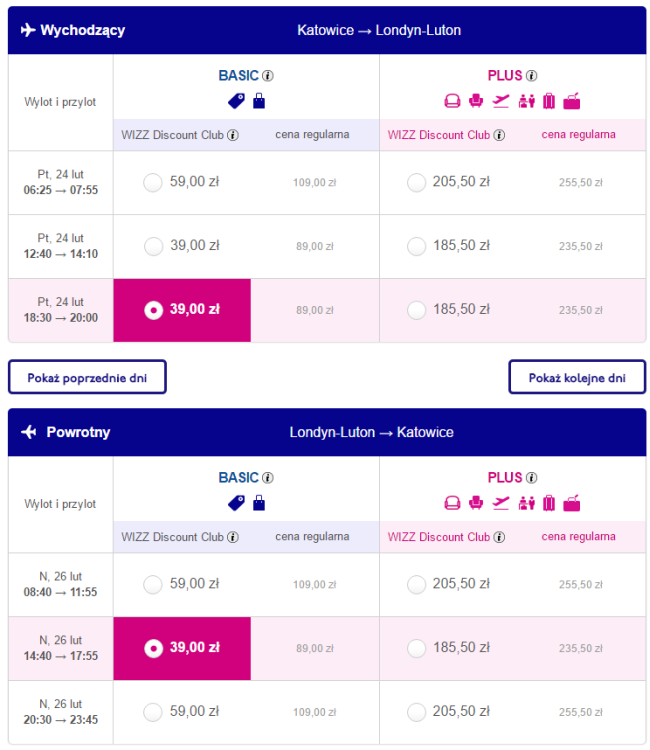Click BASIC info icon in outbound section
Viewport: 650px width, 750px height.
click(268, 76)
